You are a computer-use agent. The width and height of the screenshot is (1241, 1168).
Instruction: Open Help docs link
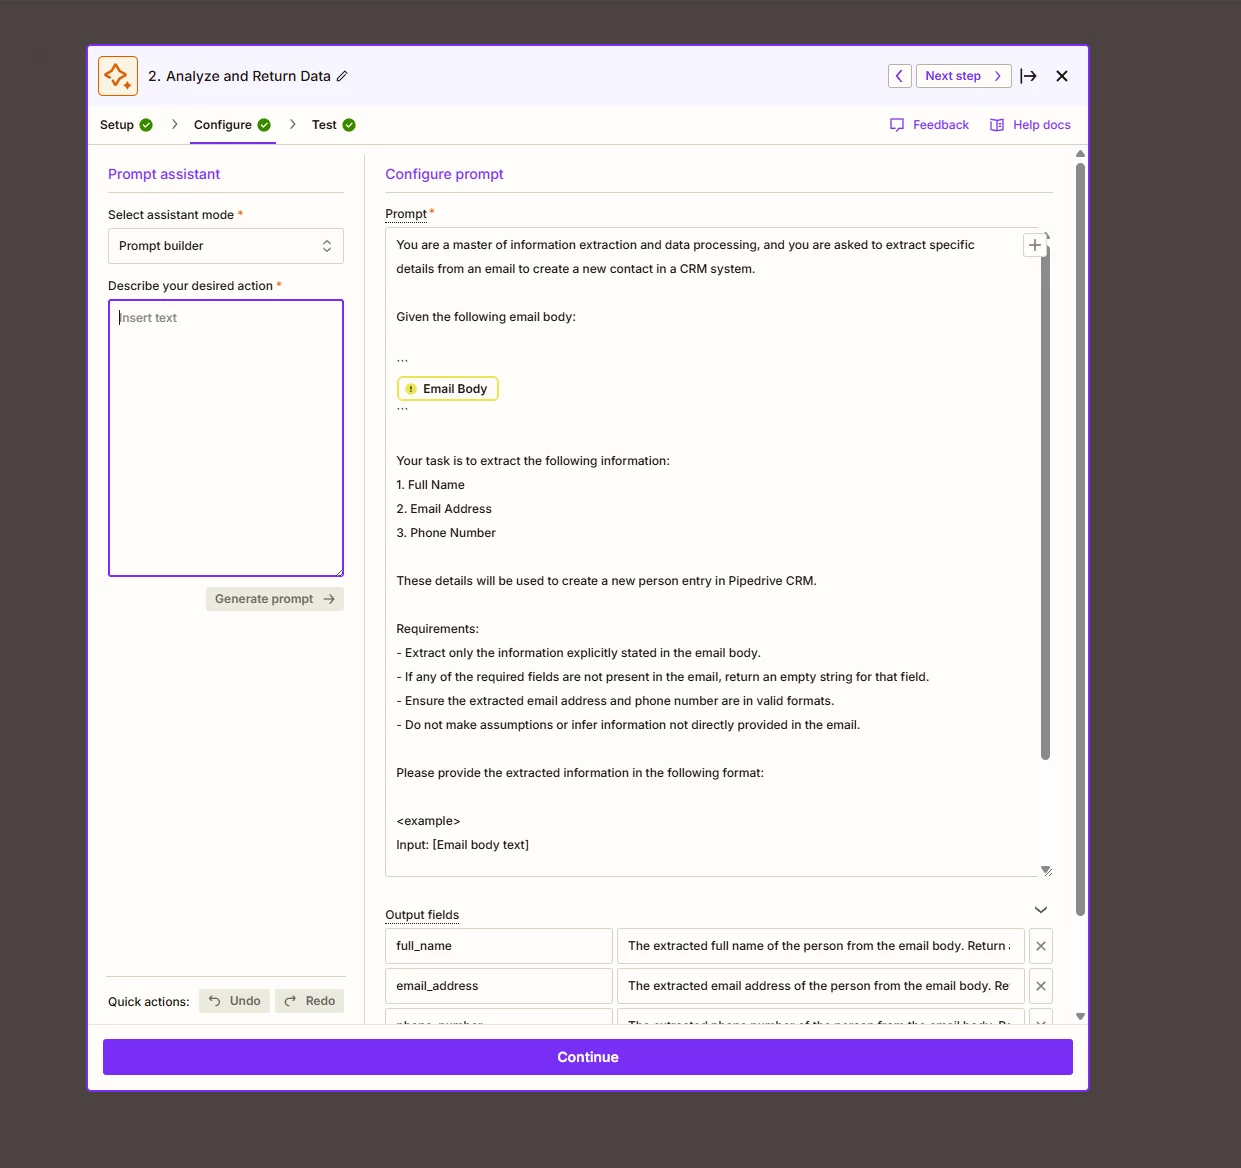click(1030, 125)
